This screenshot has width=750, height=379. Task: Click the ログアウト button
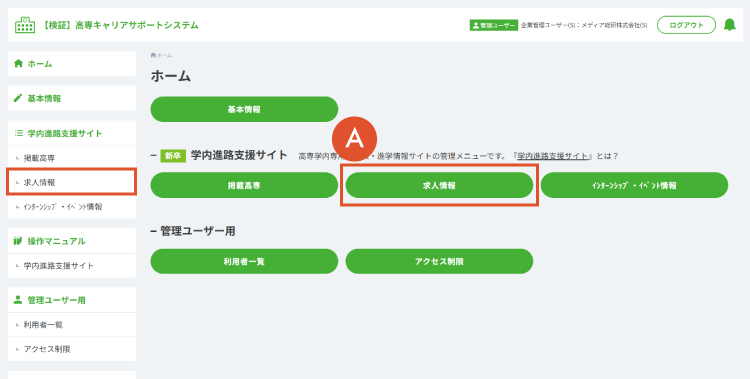pyautogui.click(x=686, y=25)
